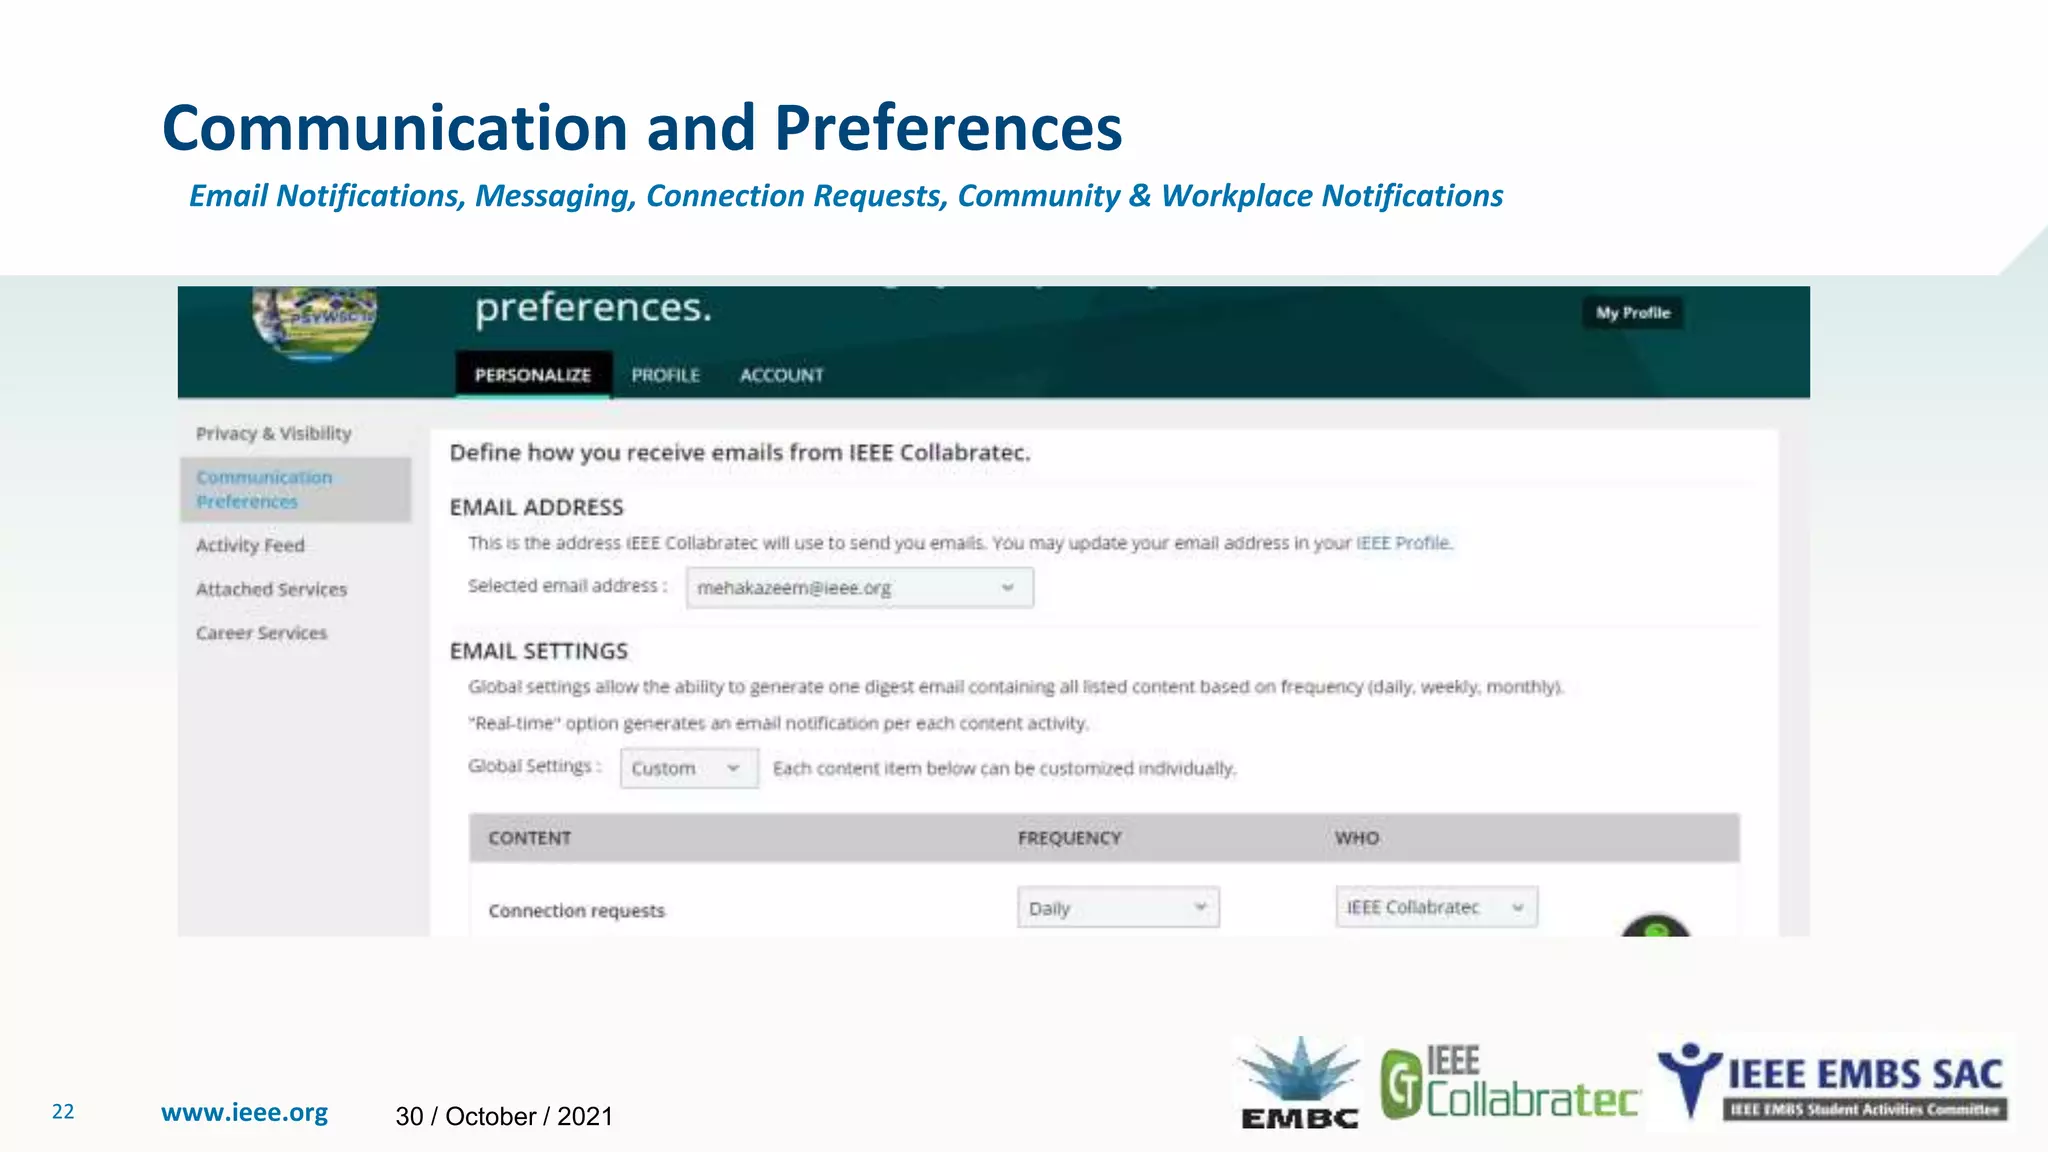Open Attached Services in sidebar
2048x1152 pixels.
[x=271, y=589]
